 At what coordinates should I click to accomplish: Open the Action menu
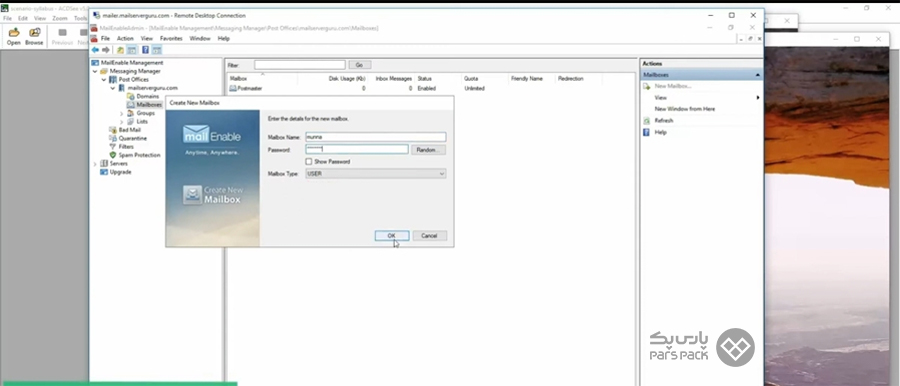(125, 38)
